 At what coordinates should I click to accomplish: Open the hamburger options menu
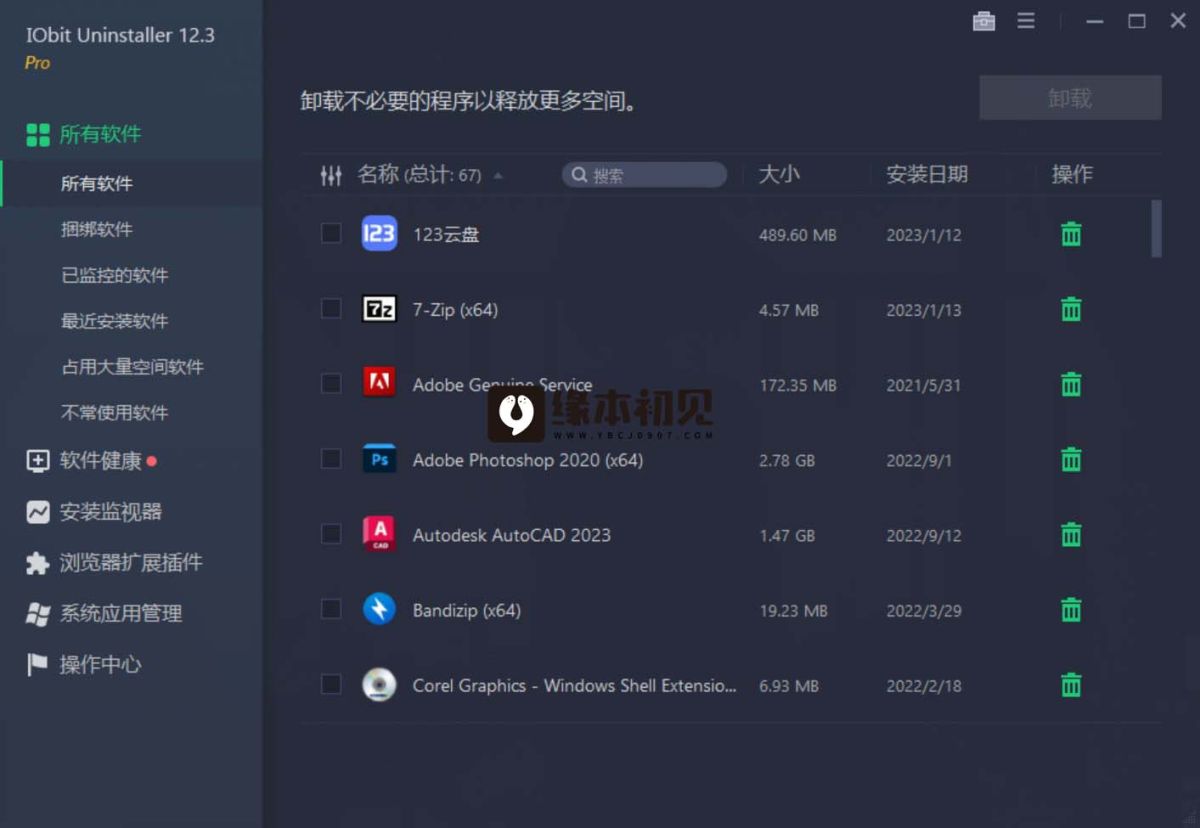pyautogui.click(x=1026, y=21)
